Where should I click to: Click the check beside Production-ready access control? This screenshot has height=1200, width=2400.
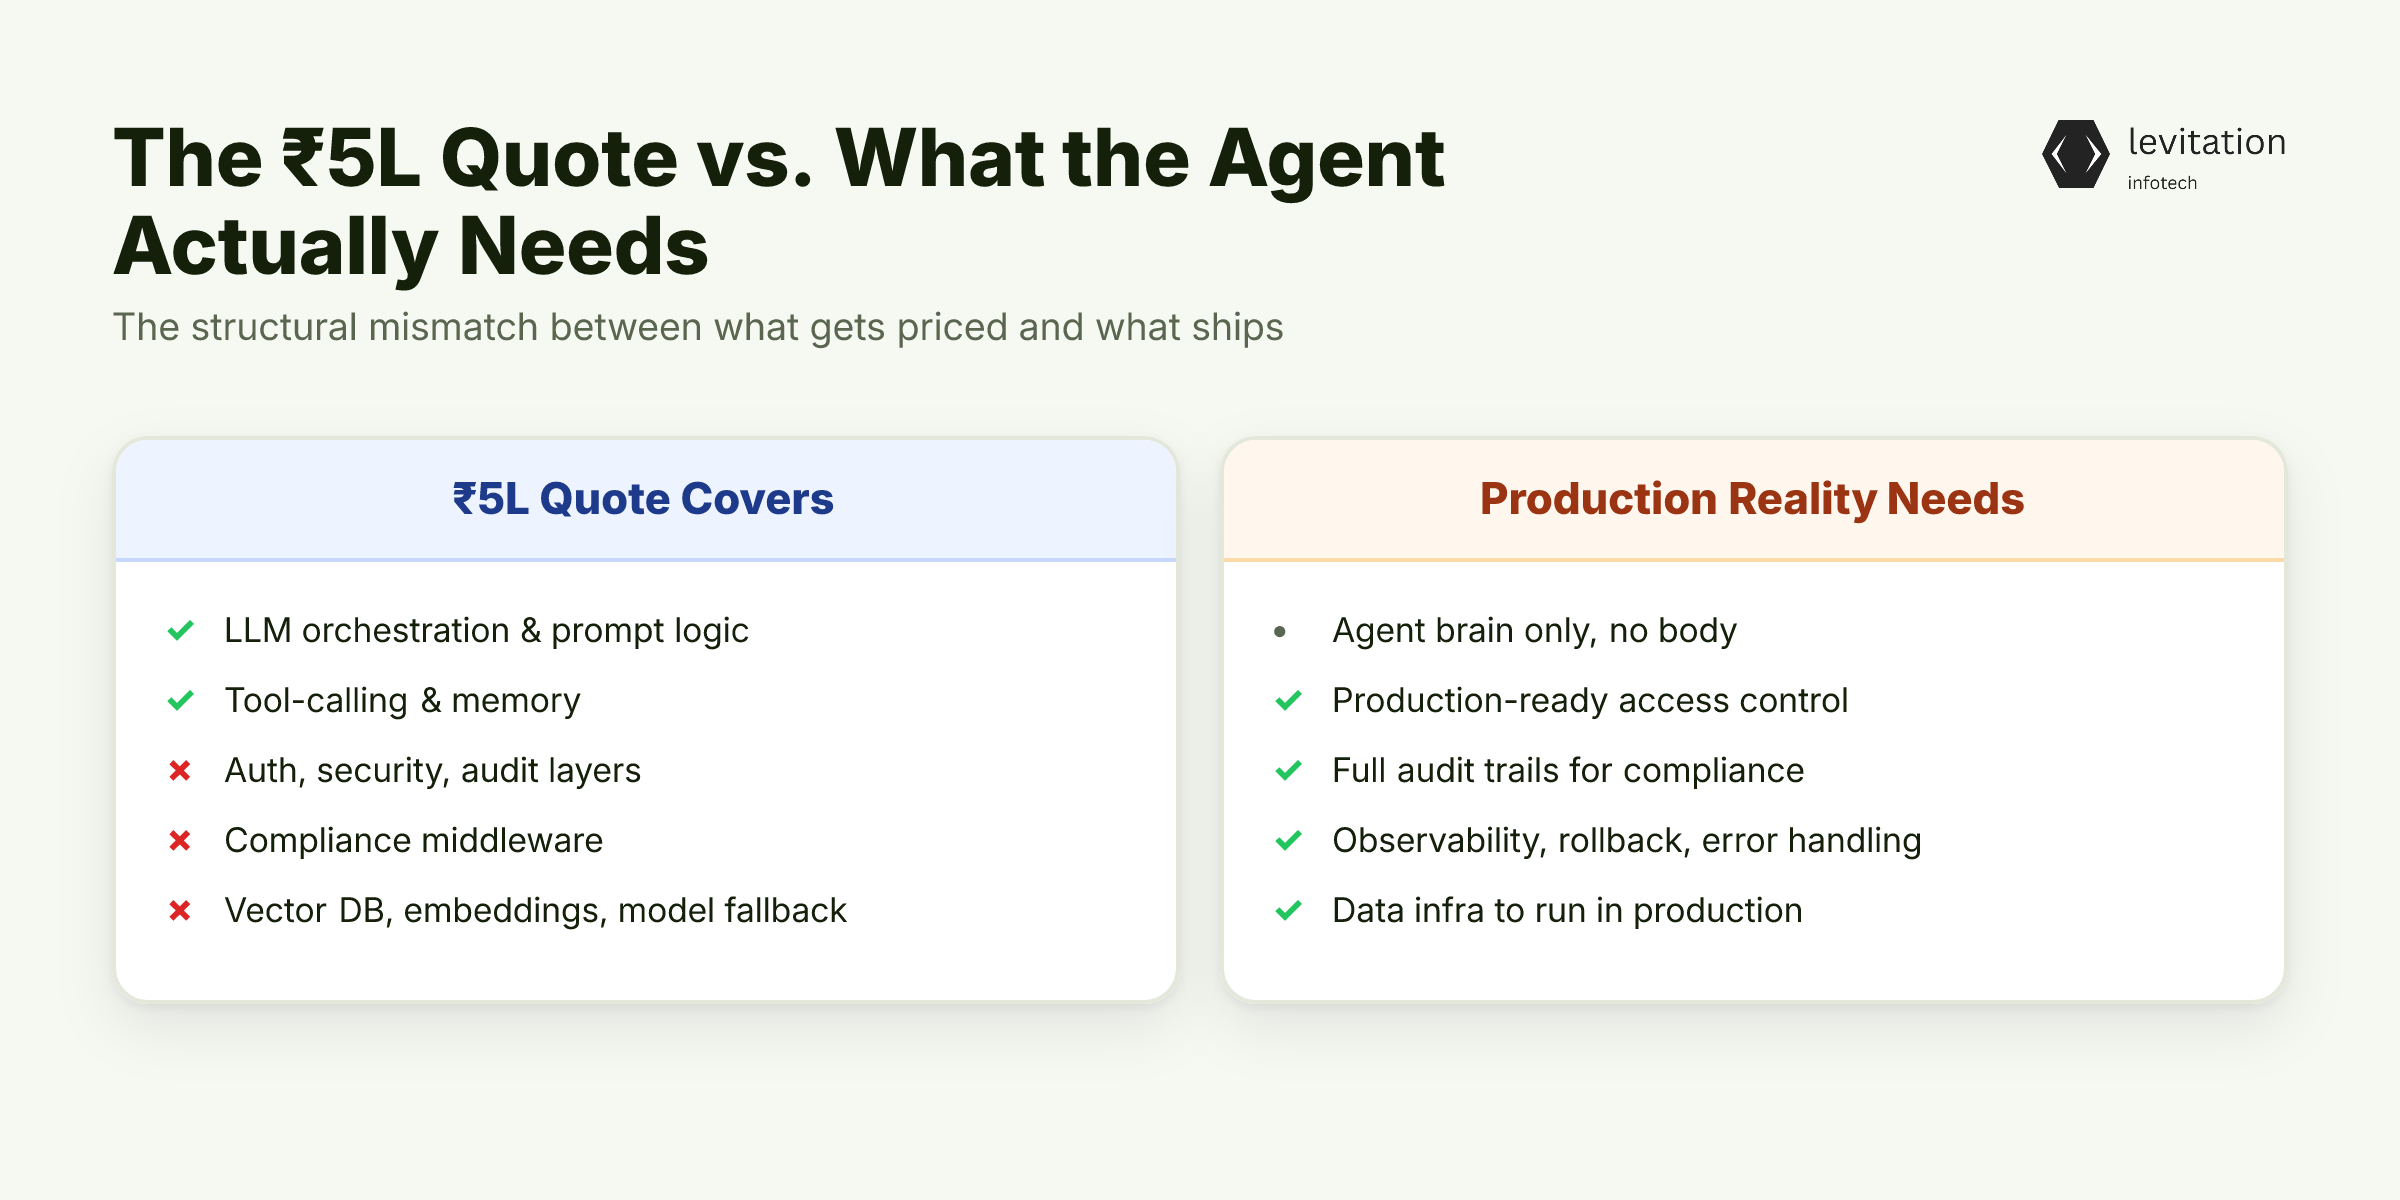click(1288, 701)
